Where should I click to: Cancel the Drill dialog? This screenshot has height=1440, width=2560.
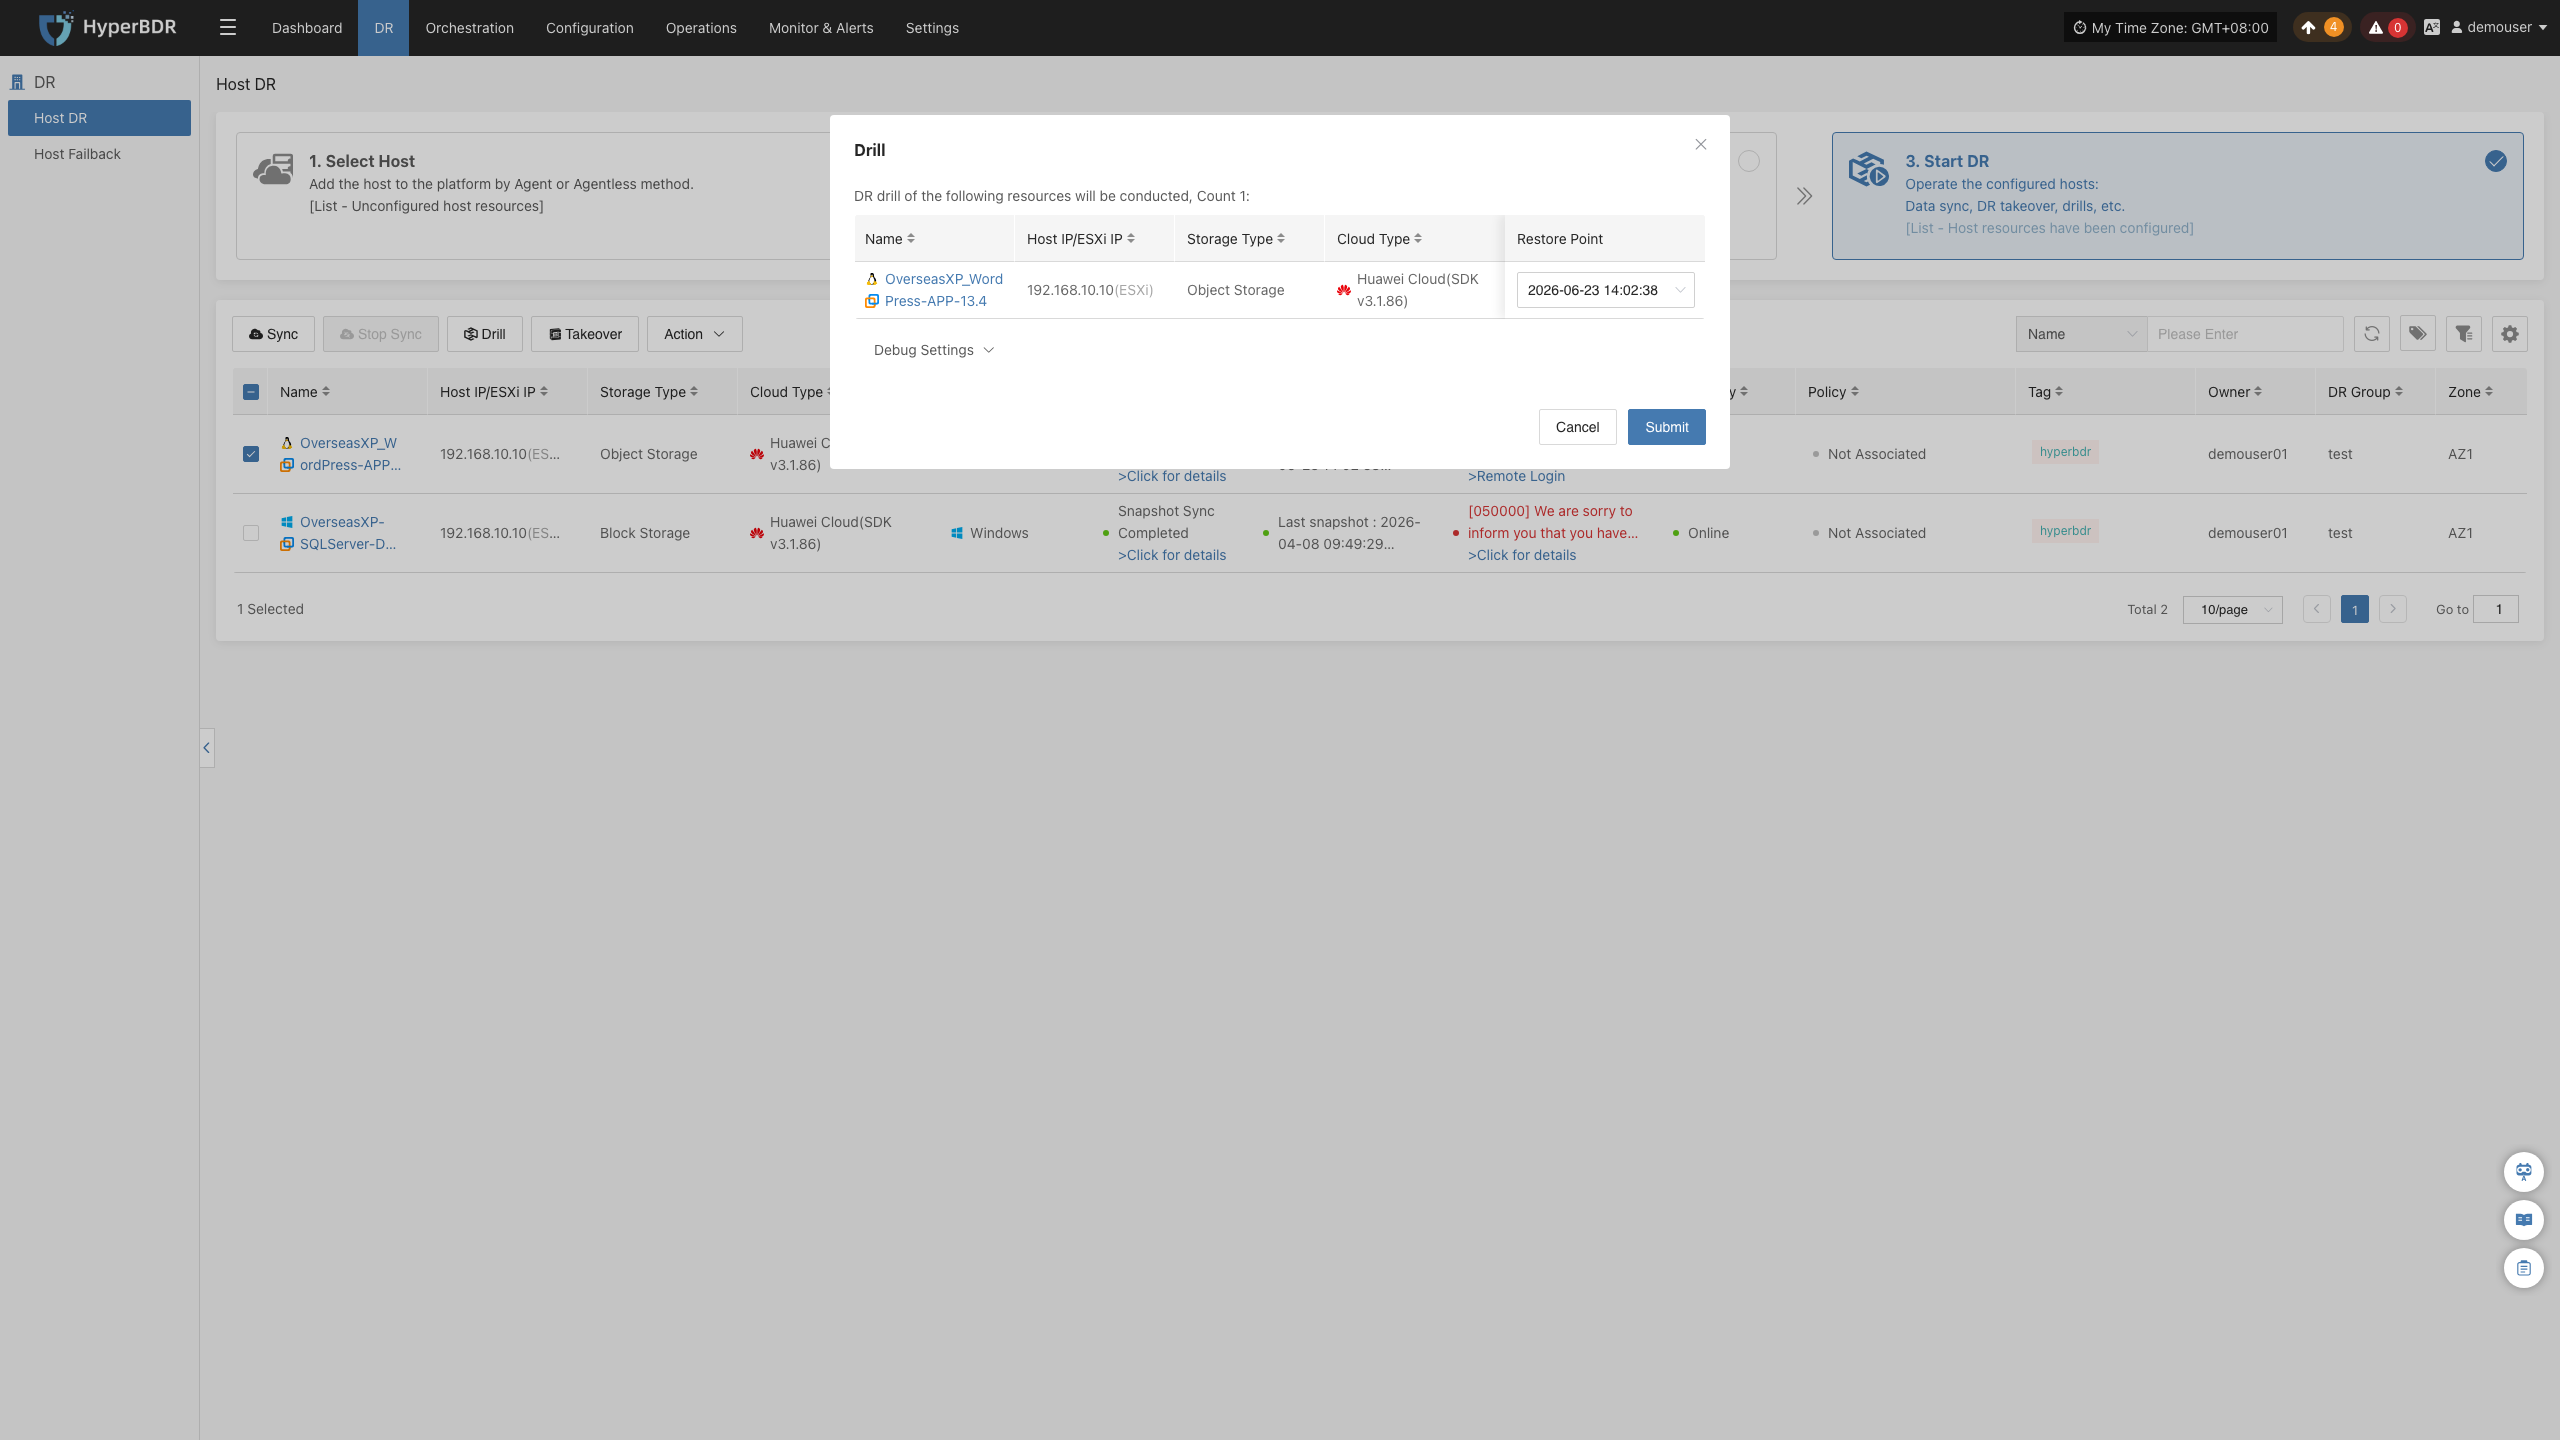[x=1577, y=427]
